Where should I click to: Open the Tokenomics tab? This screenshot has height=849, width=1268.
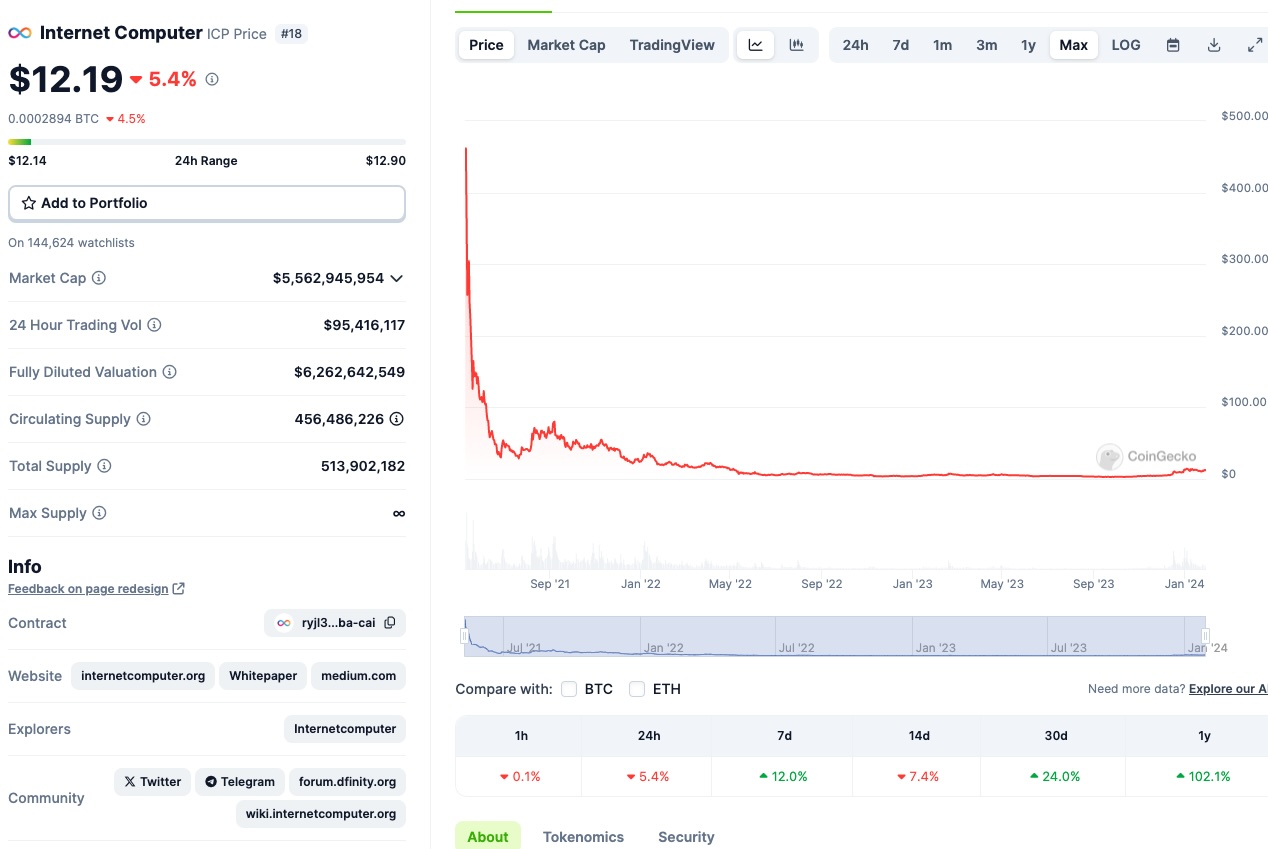pyautogui.click(x=583, y=836)
